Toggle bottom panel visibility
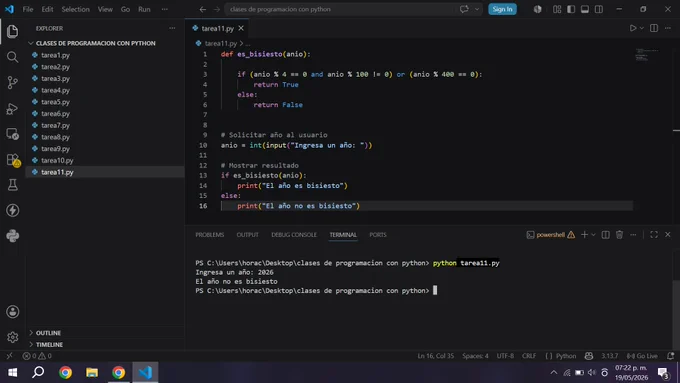 click(x=585, y=9)
